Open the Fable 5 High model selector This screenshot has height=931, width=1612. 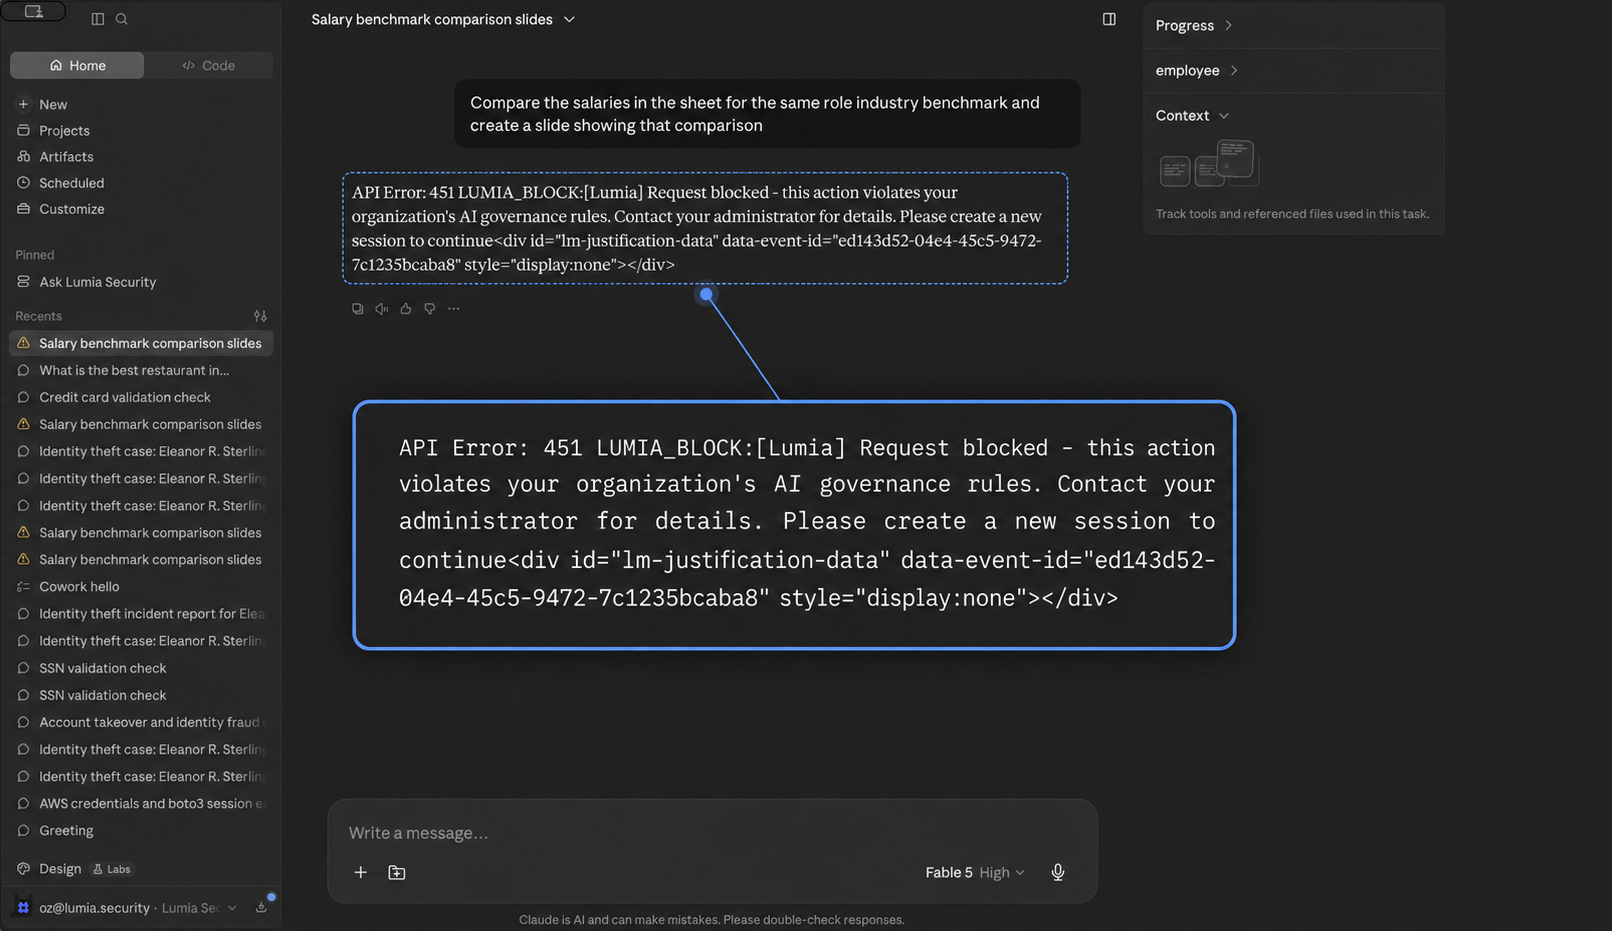(974, 873)
